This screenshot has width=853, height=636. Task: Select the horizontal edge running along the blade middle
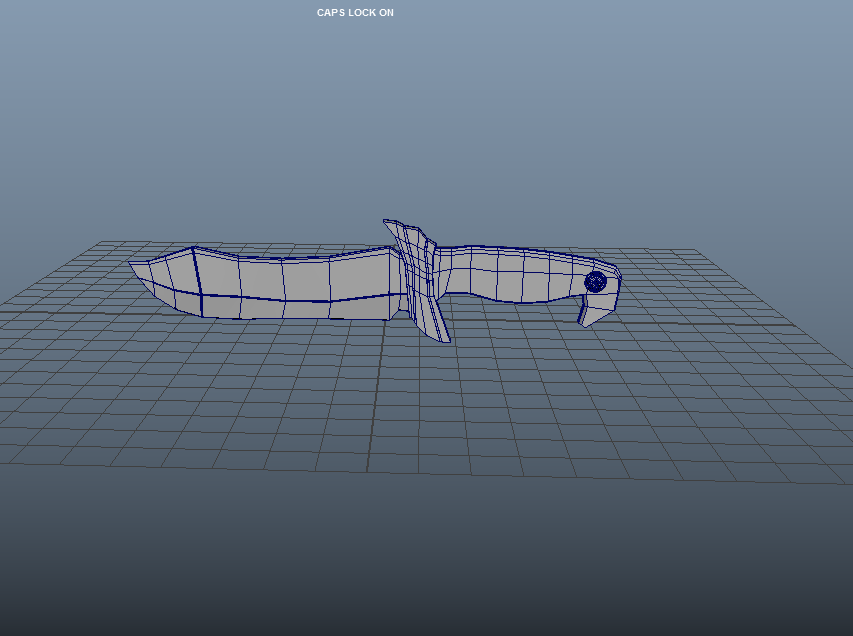click(x=300, y=300)
